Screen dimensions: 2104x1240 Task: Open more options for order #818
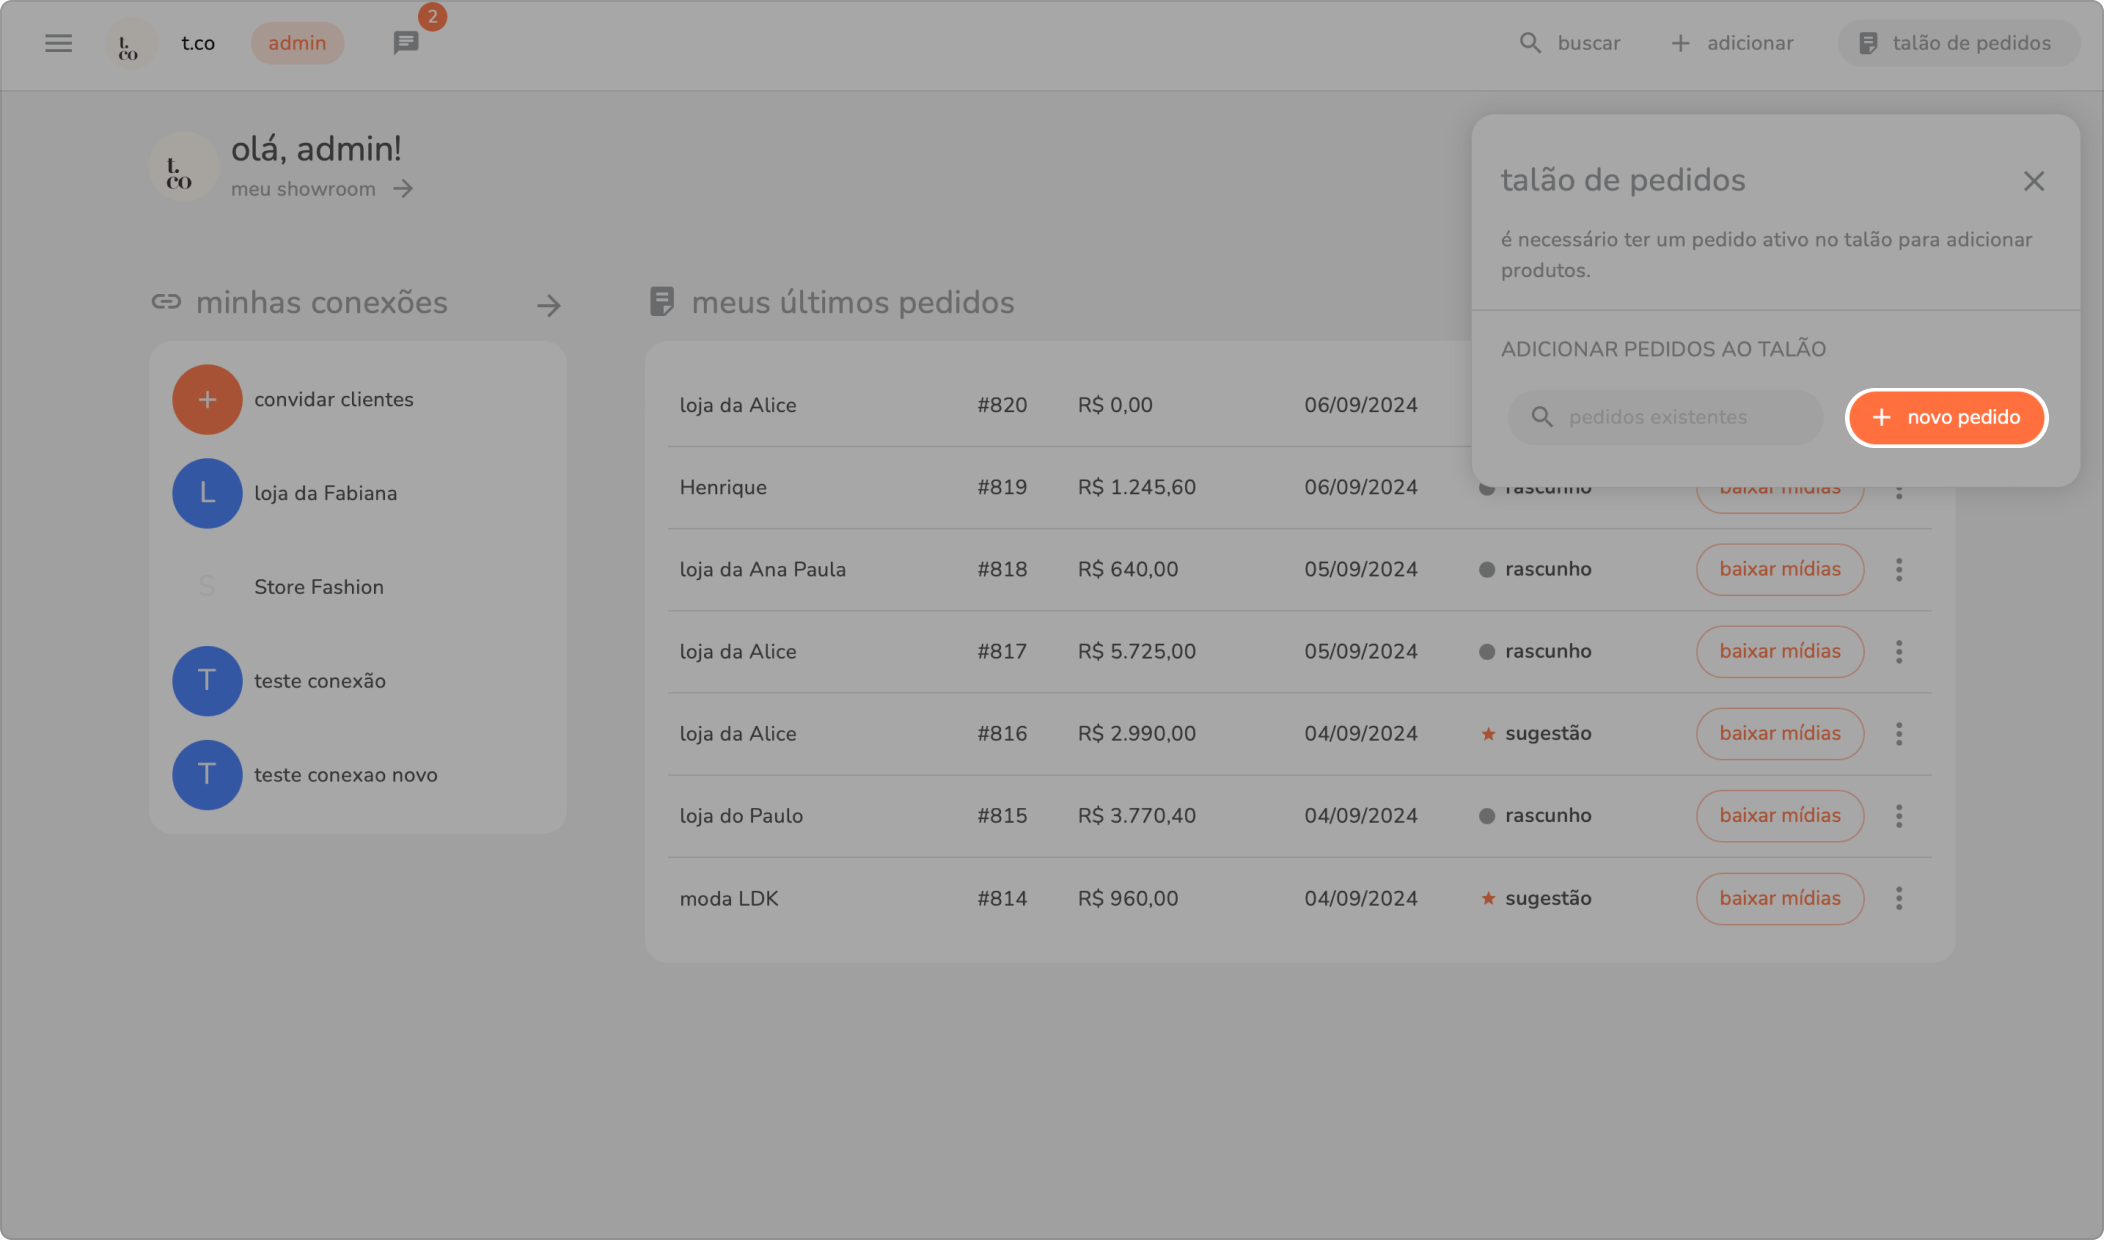pyautogui.click(x=1898, y=569)
